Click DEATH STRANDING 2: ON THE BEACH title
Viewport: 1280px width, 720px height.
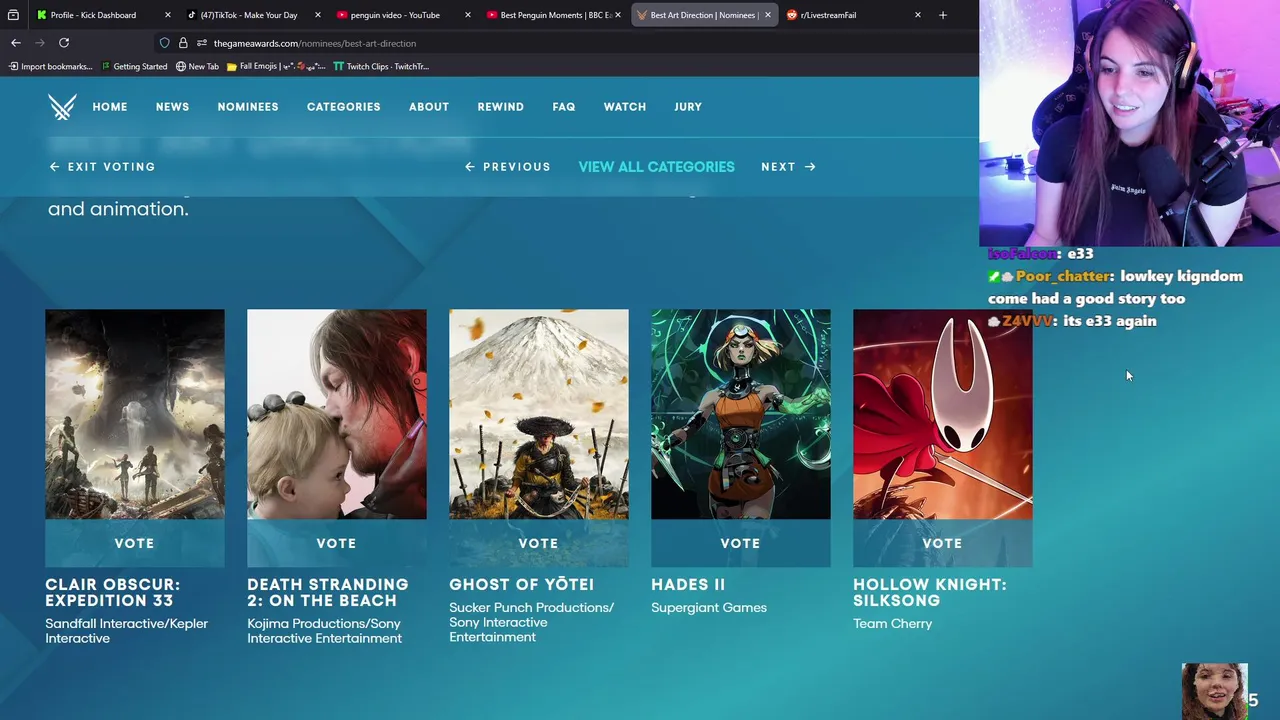(x=328, y=592)
